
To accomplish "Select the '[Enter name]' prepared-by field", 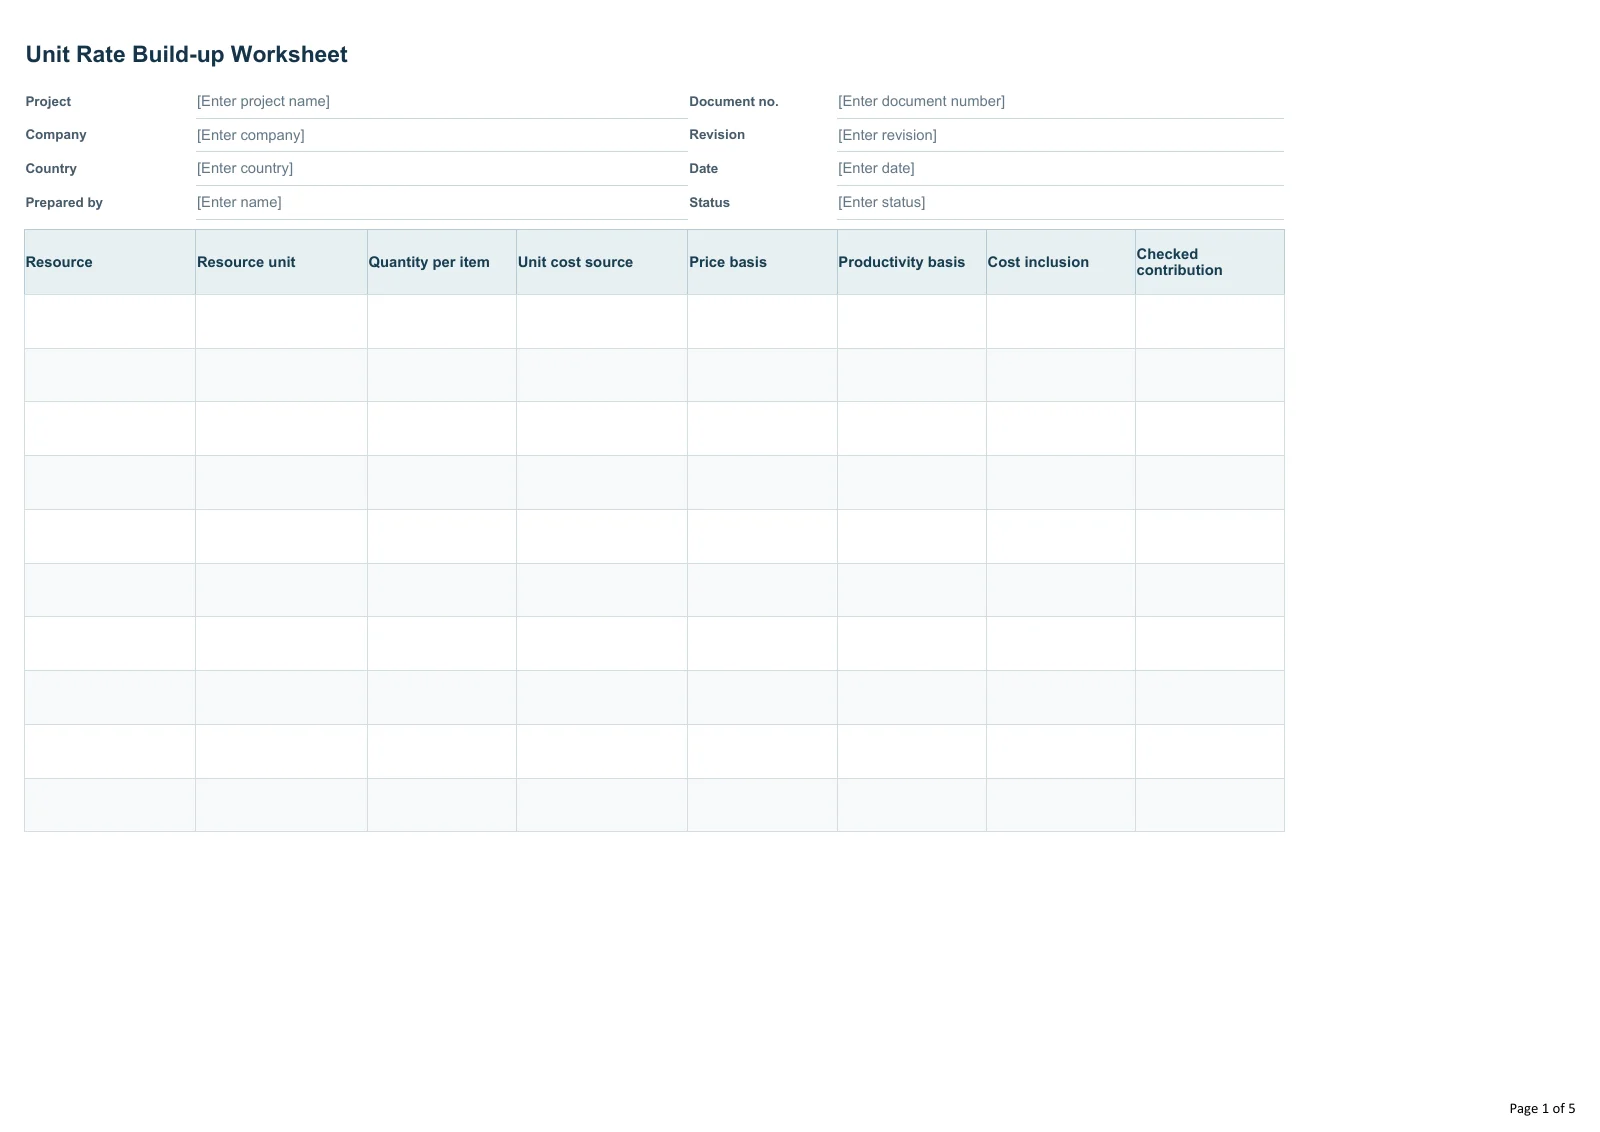I will click(441, 202).
